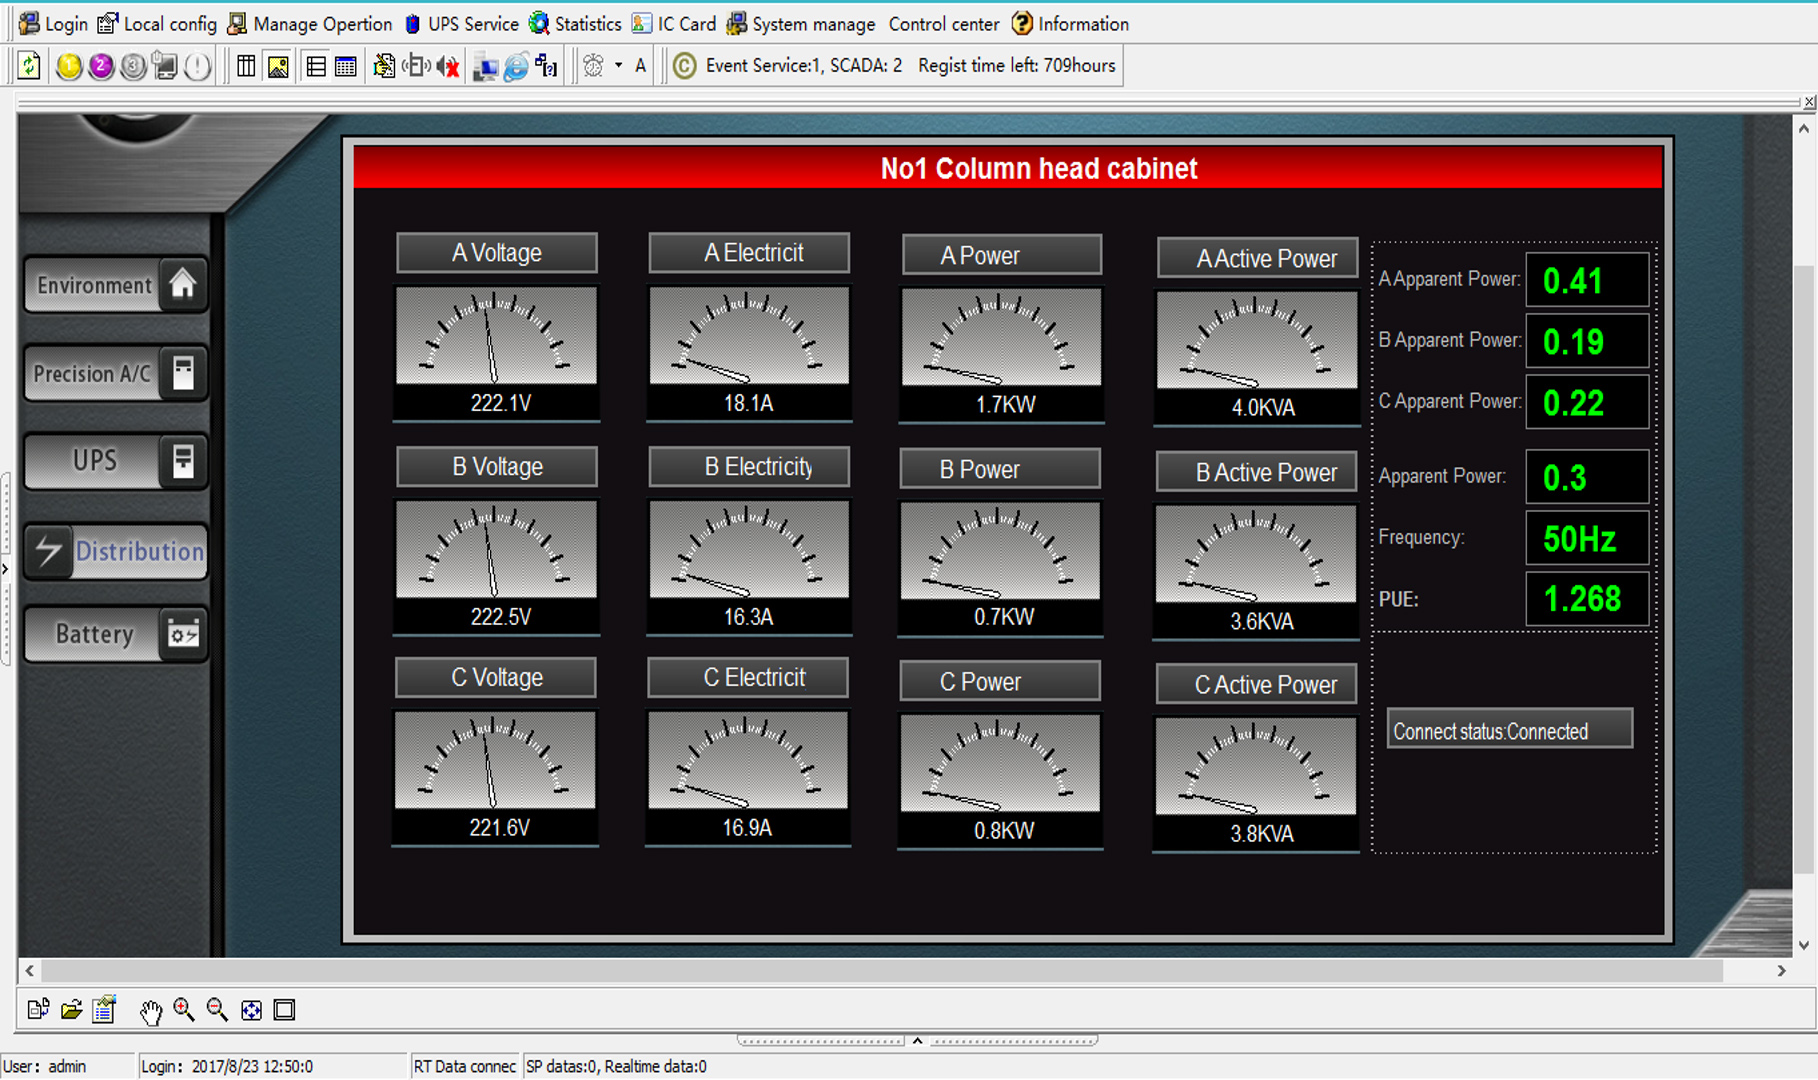This screenshot has height=1080, width=1818.
Task: Click the horizontal scrollbar right arrow
Action: click(x=1781, y=970)
